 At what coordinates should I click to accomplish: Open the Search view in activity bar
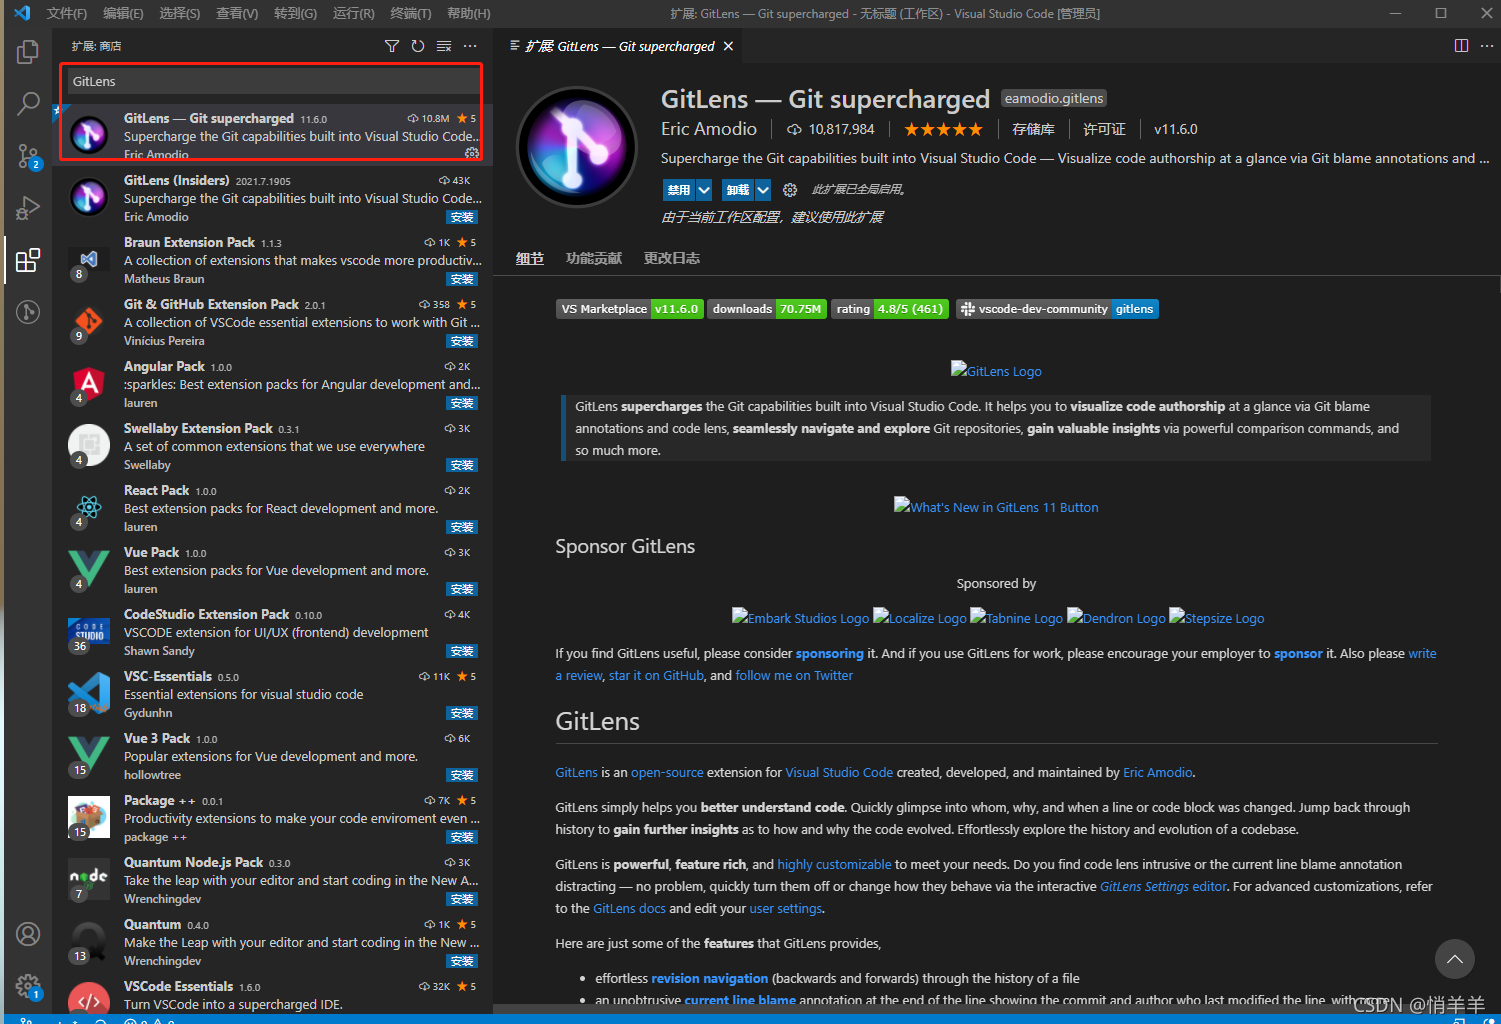pos(28,103)
